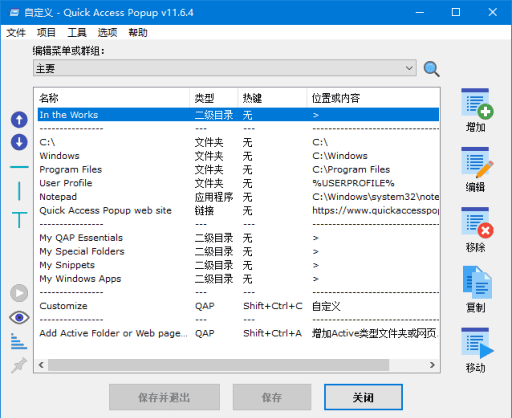The height and width of the screenshot is (418, 512).
Task: Click the 保存并退出 button
Action: (x=164, y=397)
